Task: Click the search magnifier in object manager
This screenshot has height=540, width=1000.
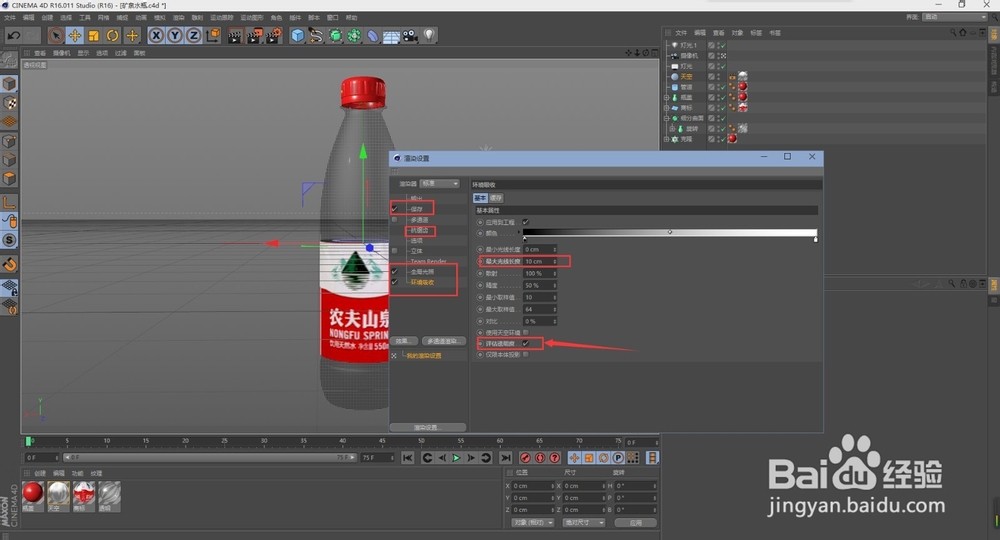Action: [x=953, y=33]
